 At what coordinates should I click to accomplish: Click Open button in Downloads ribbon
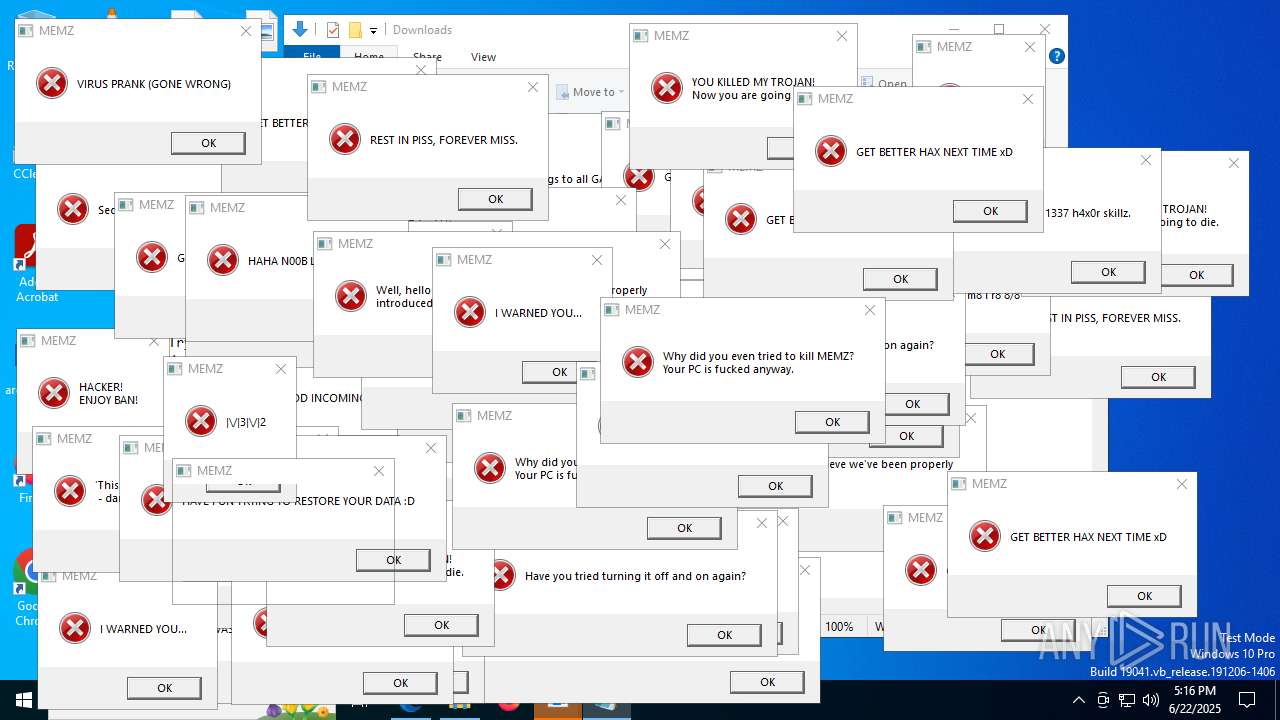pos(884,84)
